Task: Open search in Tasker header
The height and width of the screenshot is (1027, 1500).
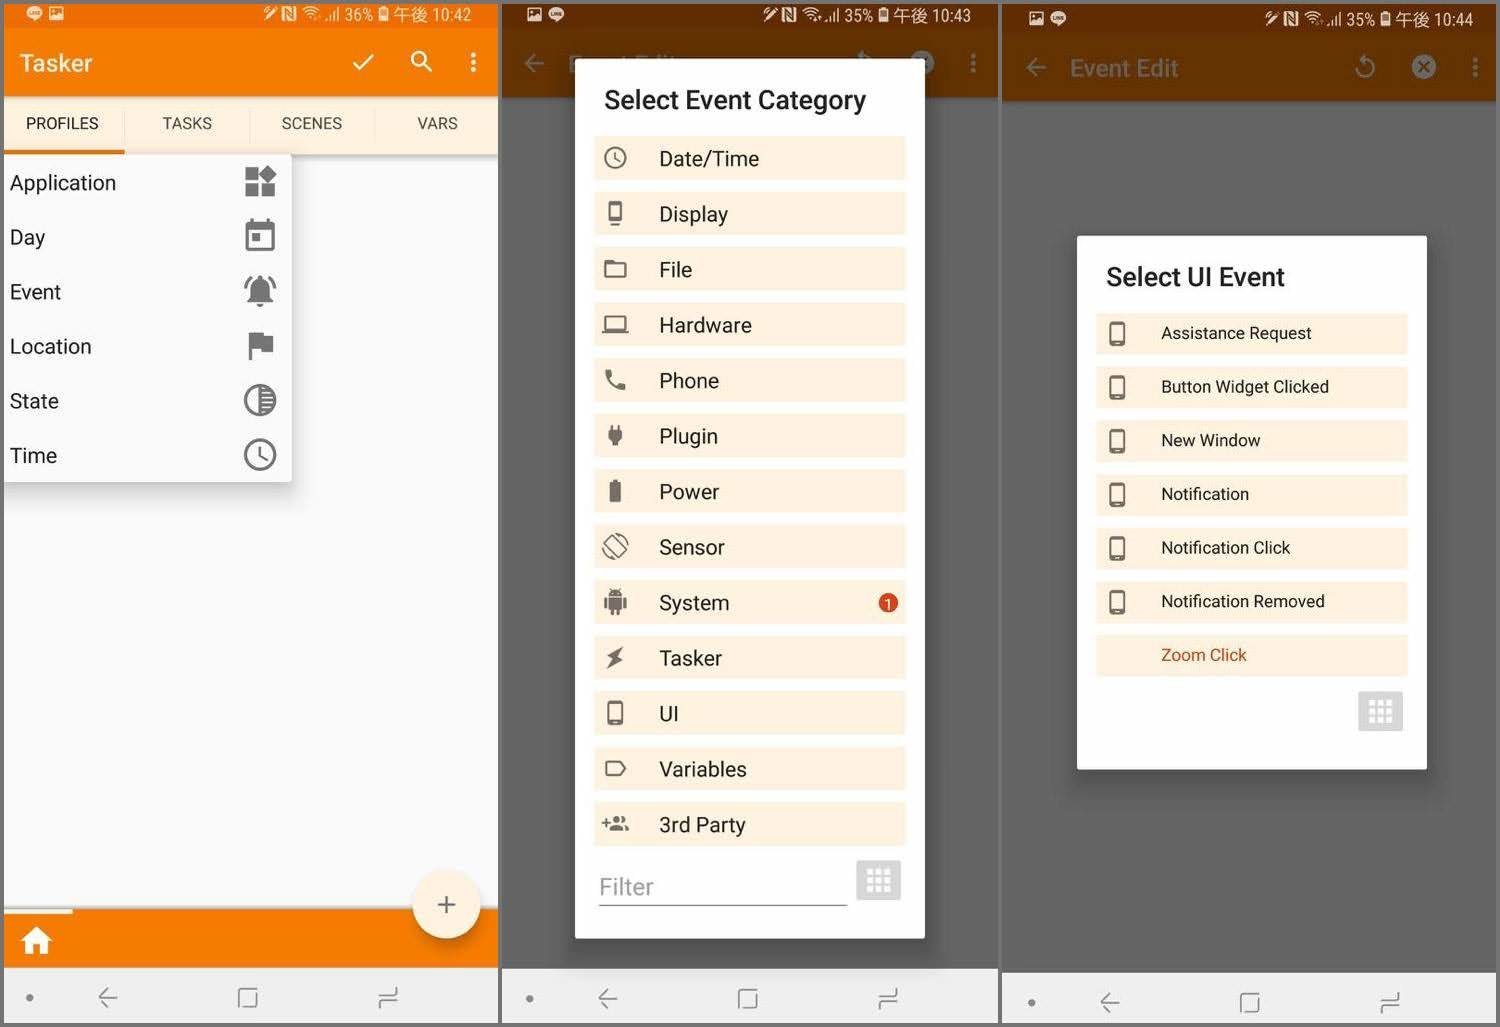Action: point(421,62)
